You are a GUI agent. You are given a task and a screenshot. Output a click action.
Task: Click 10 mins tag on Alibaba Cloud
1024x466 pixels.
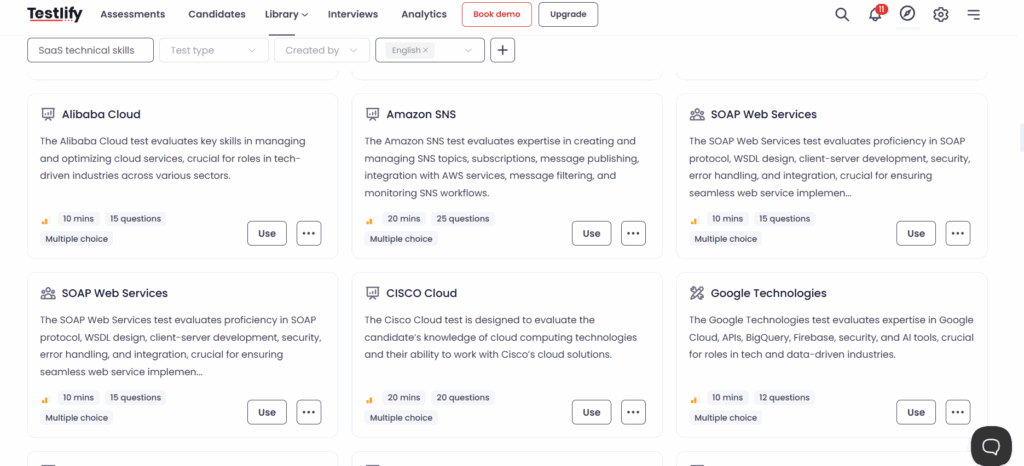(x=78, y=219)
